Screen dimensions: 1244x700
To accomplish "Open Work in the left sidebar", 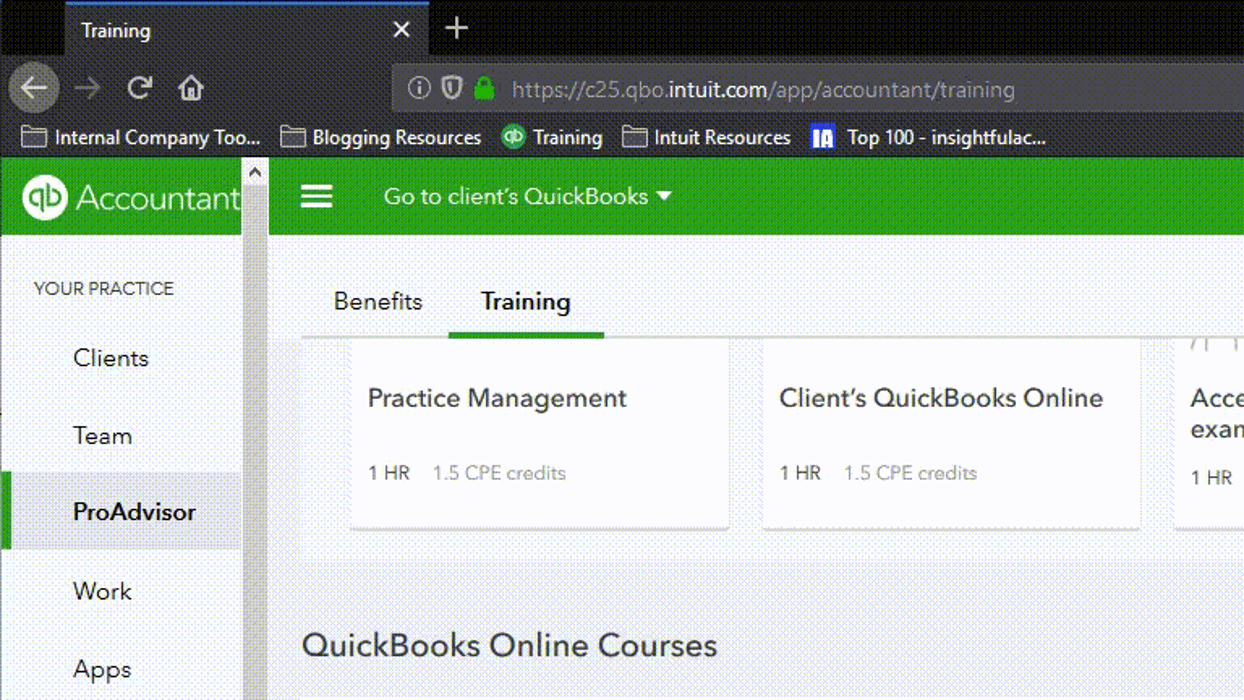I will point(103,591).
